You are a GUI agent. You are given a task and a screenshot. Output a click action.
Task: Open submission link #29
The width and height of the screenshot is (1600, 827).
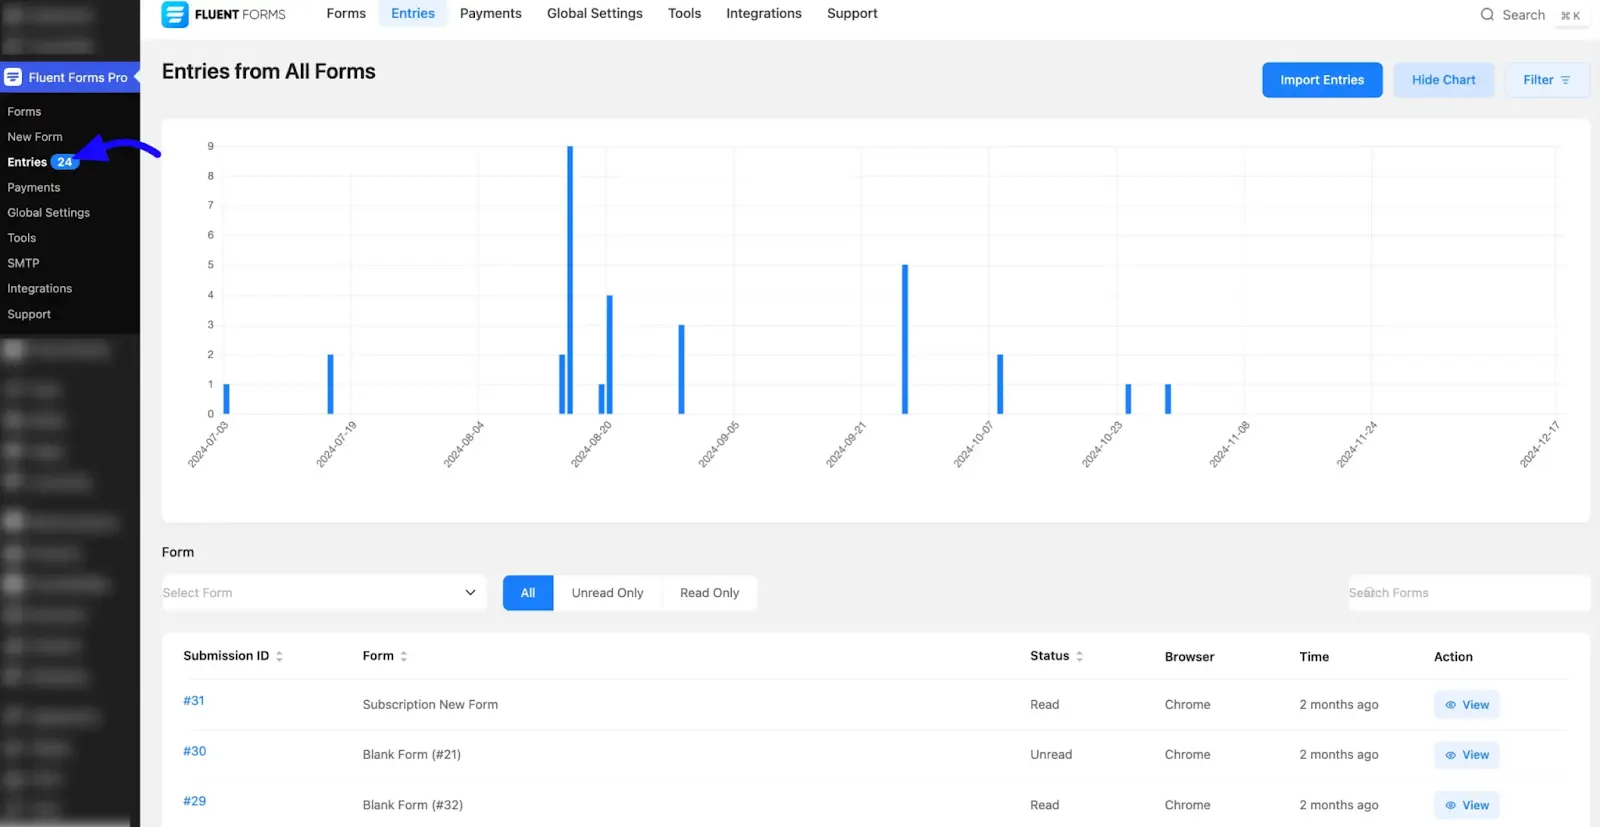(195, 801)
